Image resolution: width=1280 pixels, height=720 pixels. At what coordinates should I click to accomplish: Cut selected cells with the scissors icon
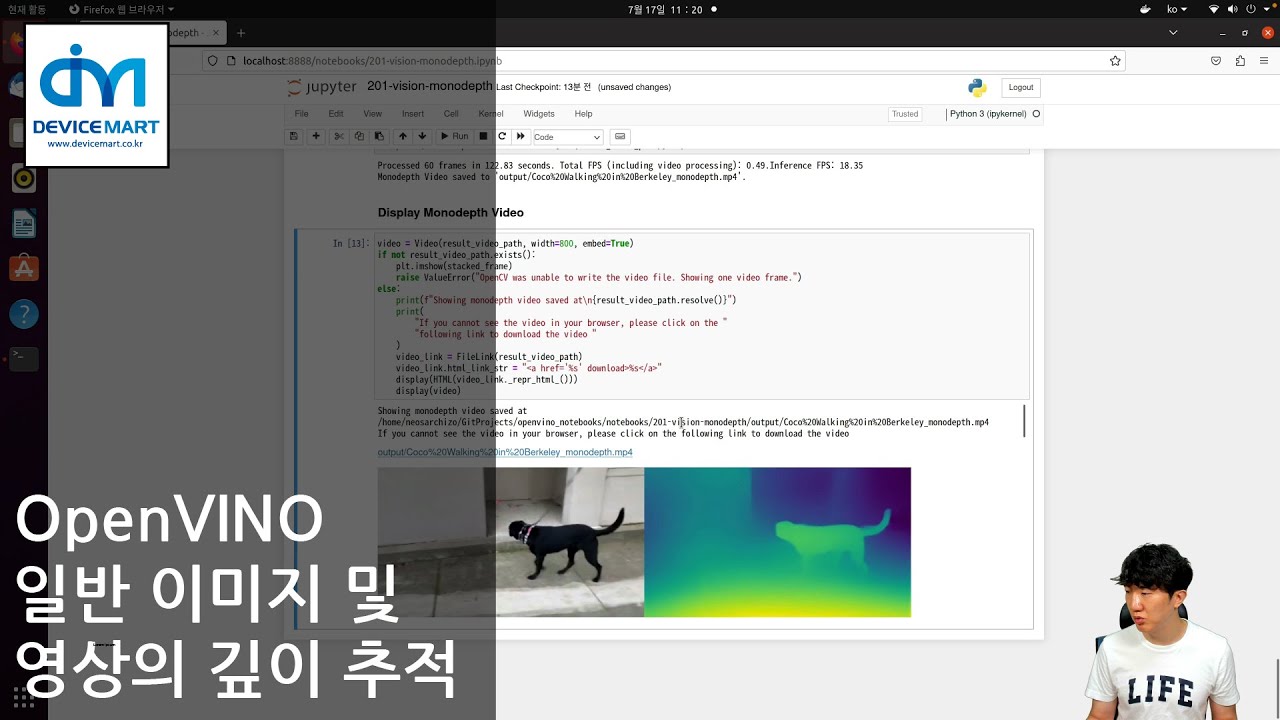pyautogui.click(x=339, y=136)
